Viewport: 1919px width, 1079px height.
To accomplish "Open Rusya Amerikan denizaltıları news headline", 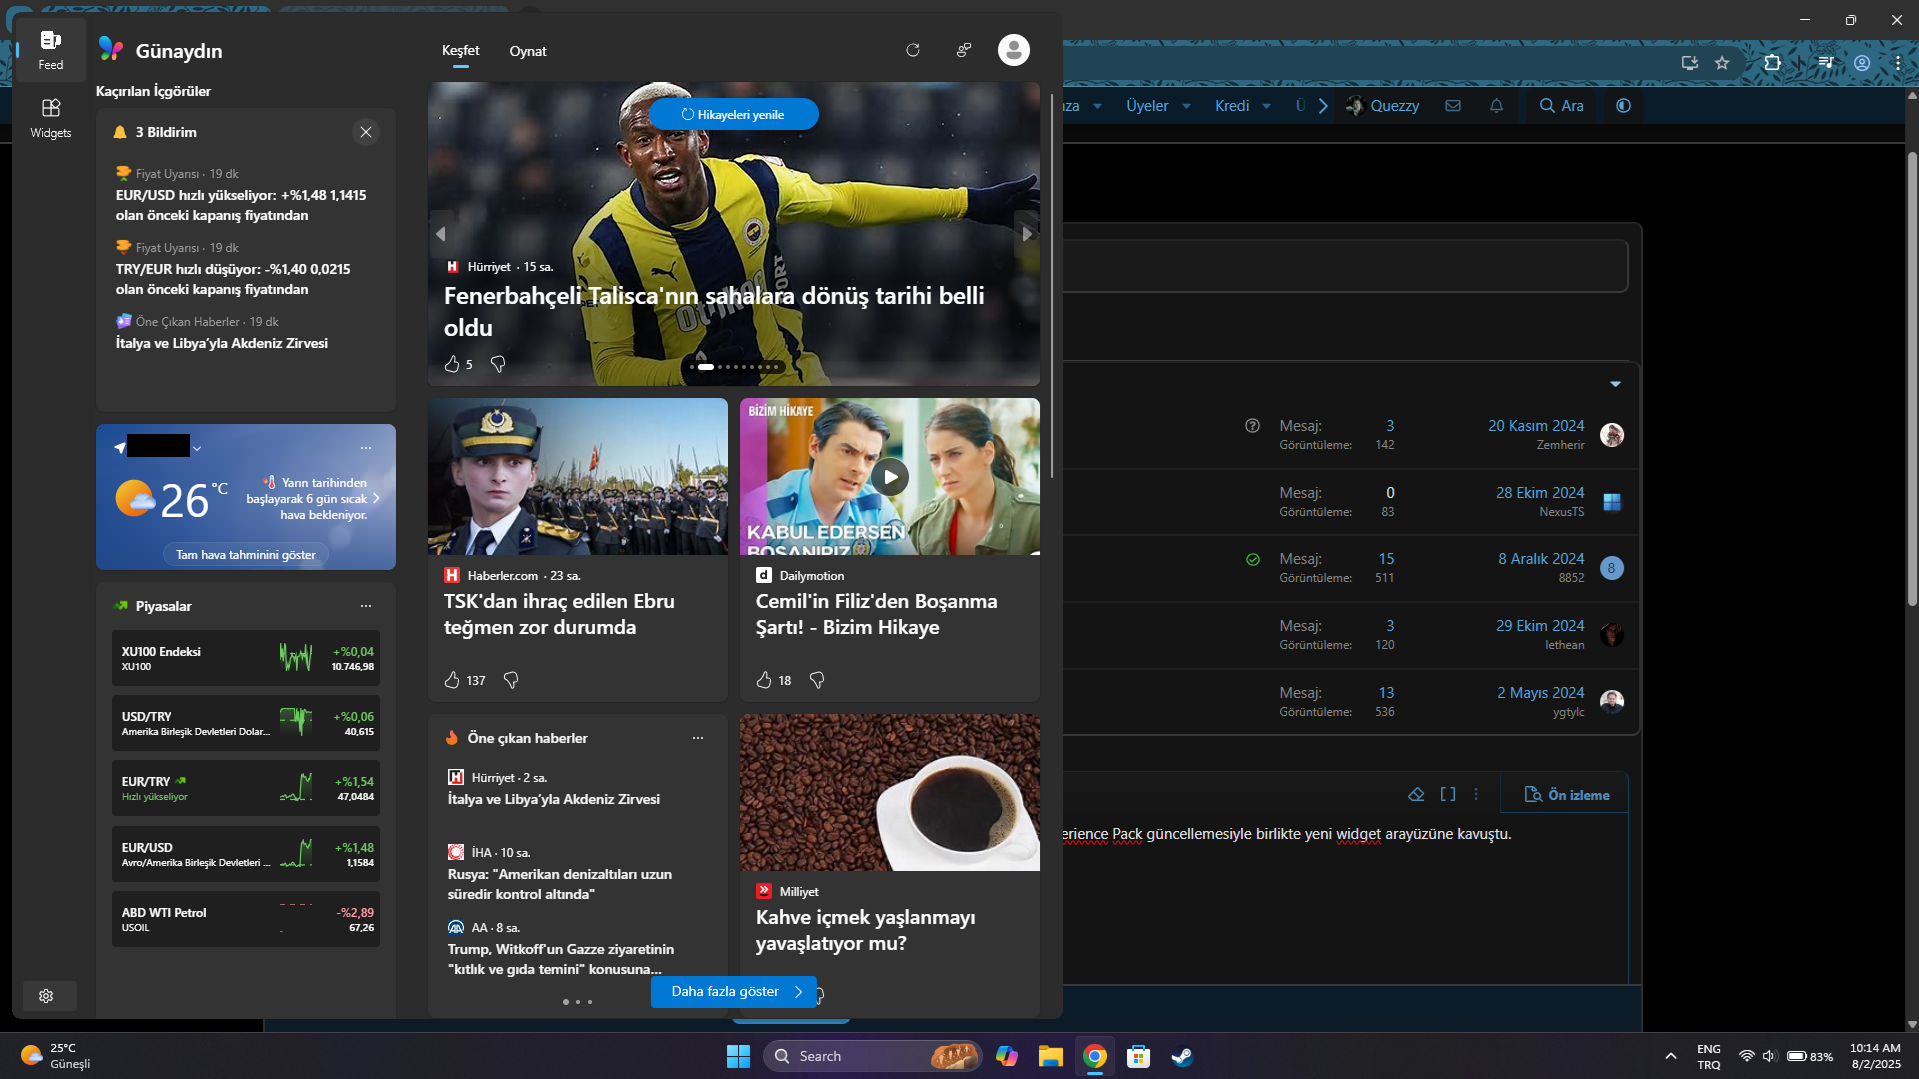I will coord(560,884).
